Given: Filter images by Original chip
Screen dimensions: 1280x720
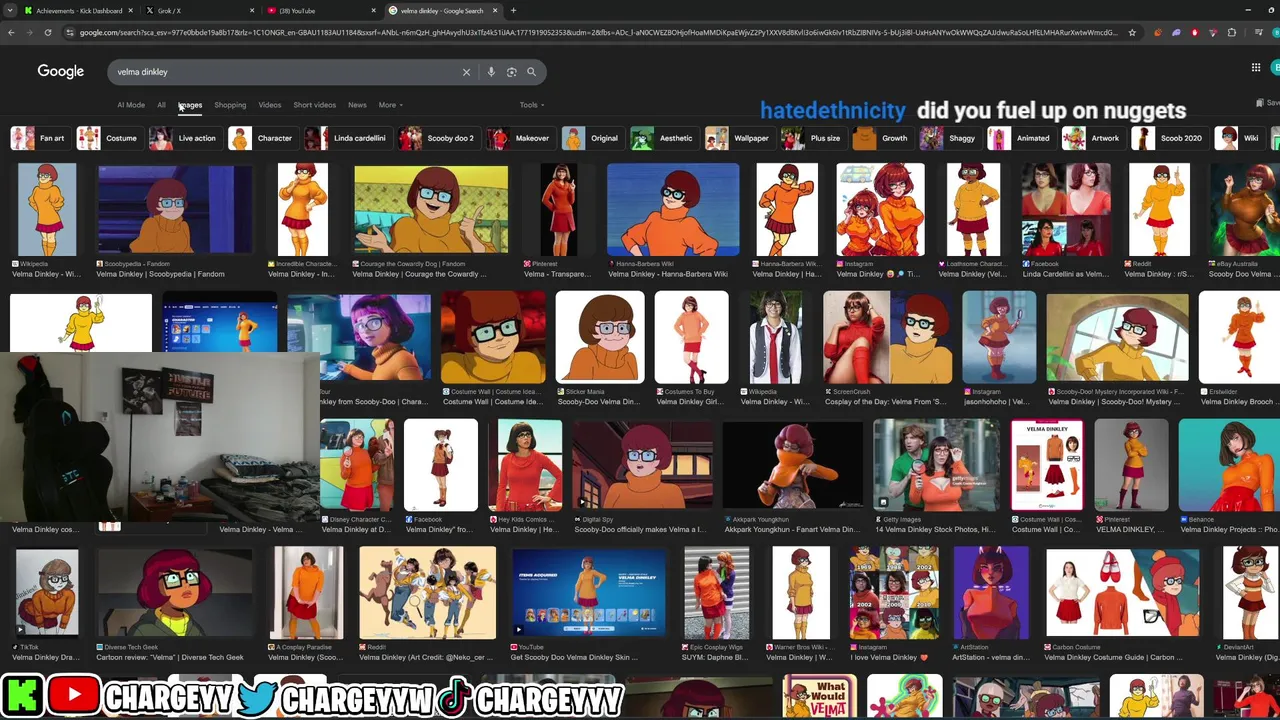Looking at the screenshot, I should pyautogui.click(x=591, y=138).
